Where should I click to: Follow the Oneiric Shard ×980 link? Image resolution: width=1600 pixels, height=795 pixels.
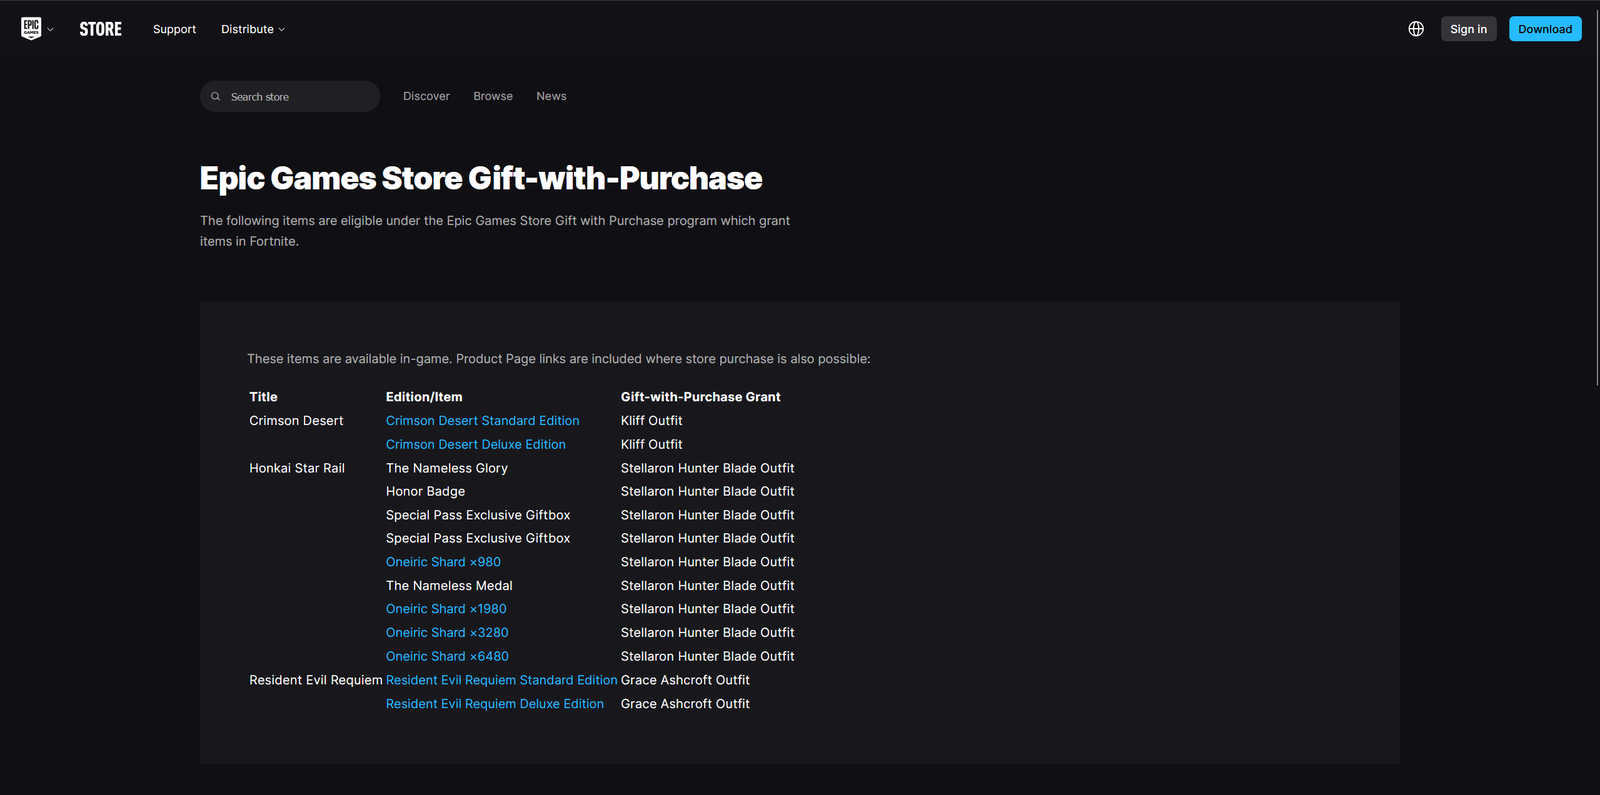click(x=443, y=562)
